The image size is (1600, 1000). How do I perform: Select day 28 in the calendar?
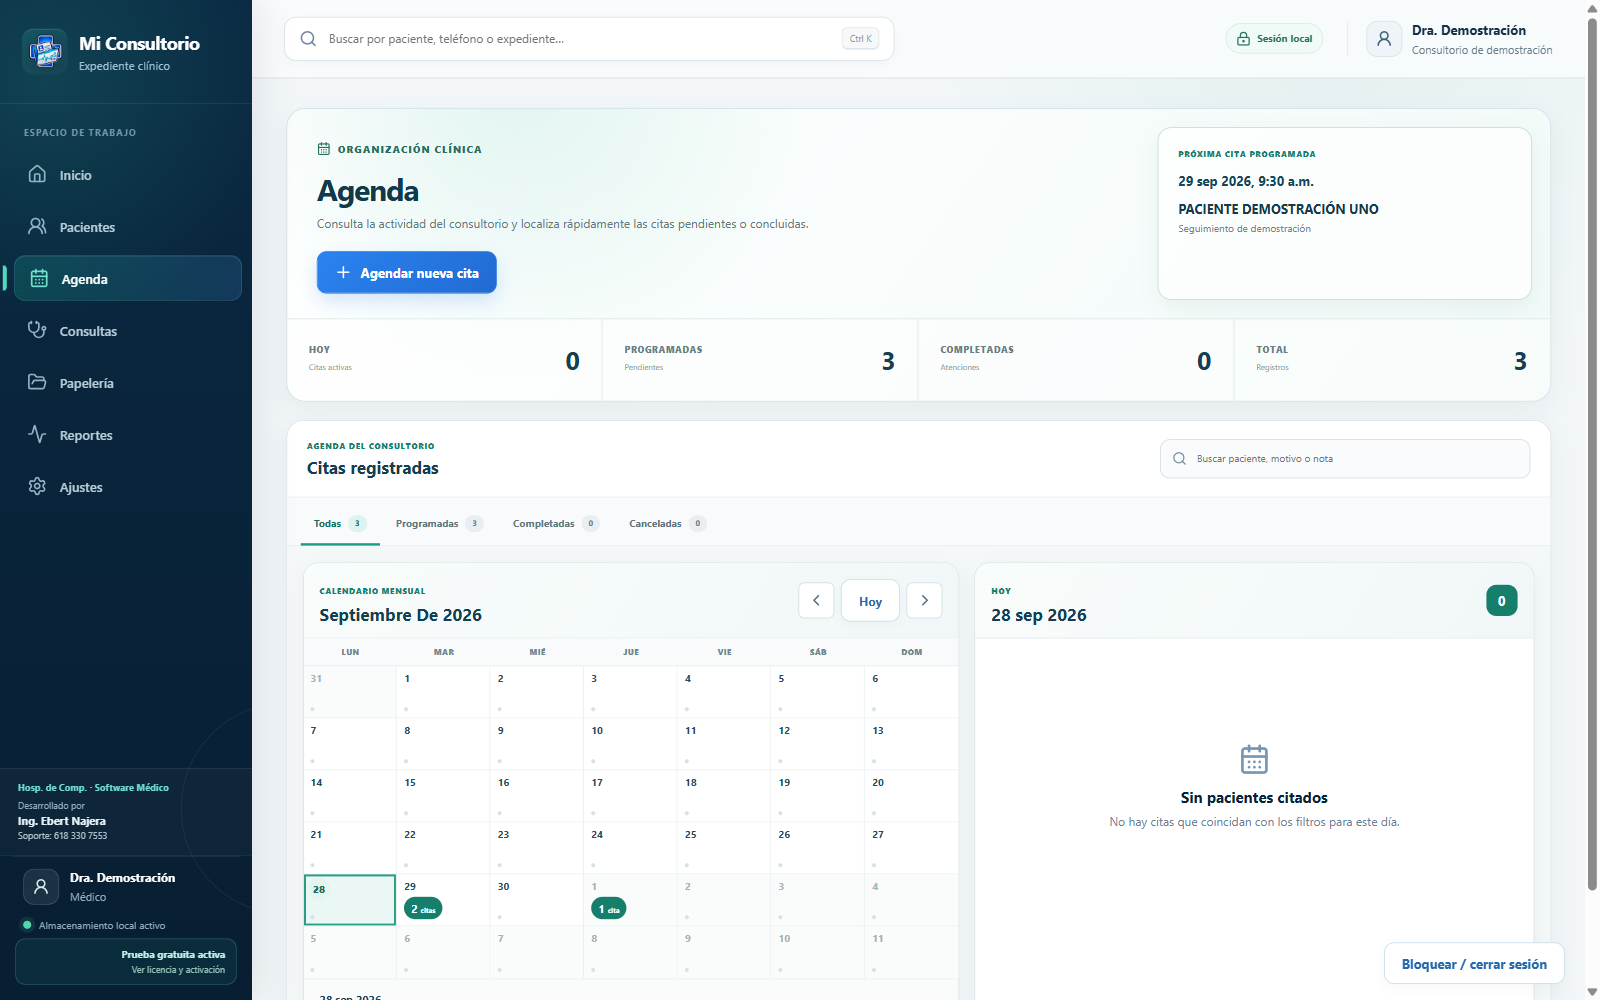tap(350, 900)
